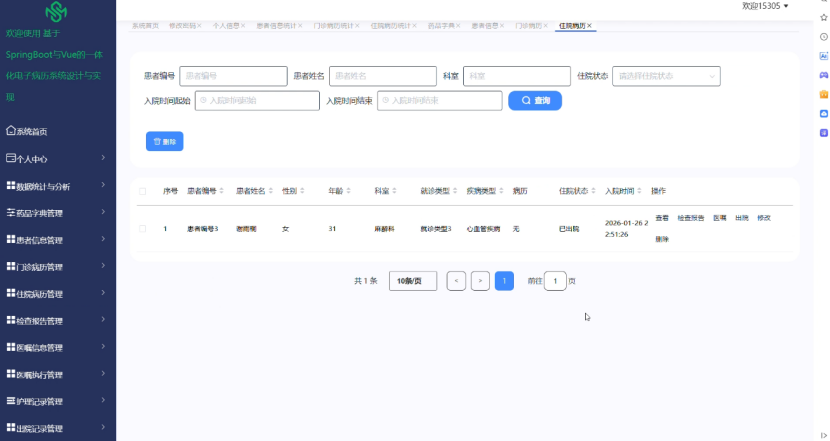Click the 个人中心 sidebar icon
The width and height of the screenshot is (830, 441).
[x=11, y=158]
